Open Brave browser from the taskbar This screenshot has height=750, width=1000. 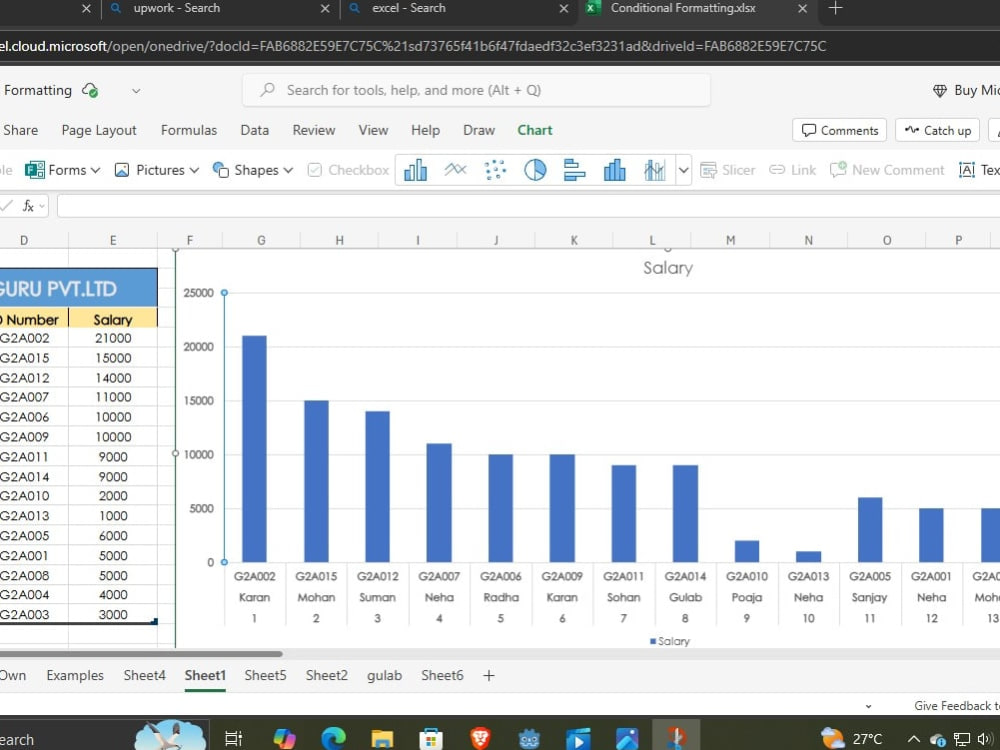[x=480, y=739]
